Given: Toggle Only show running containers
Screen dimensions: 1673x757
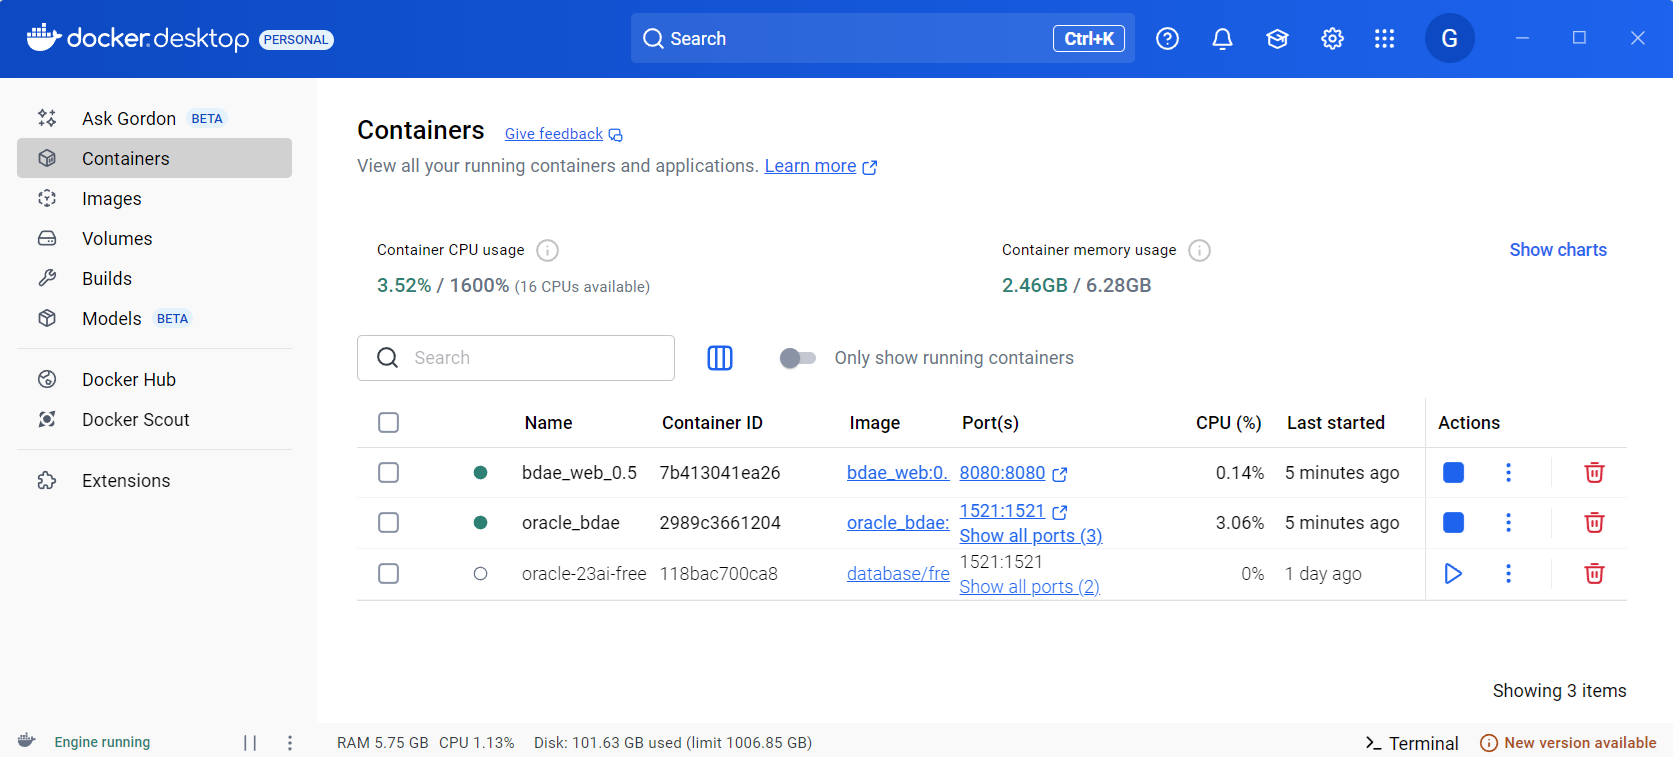Looking at the screenshot, I should [798, 358].
